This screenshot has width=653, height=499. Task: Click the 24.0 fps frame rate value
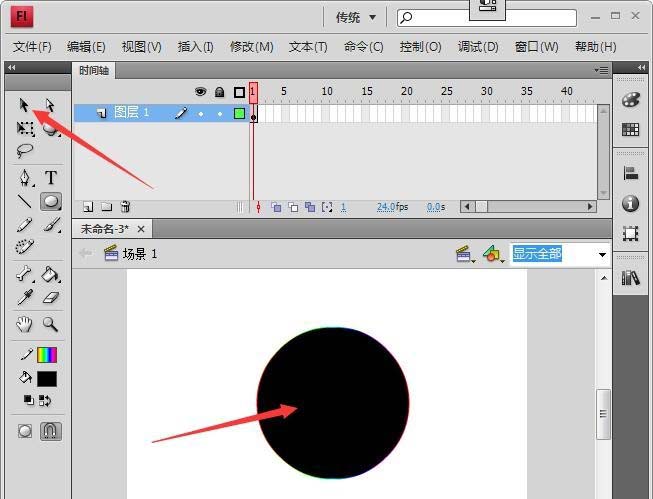coord(386,207)
